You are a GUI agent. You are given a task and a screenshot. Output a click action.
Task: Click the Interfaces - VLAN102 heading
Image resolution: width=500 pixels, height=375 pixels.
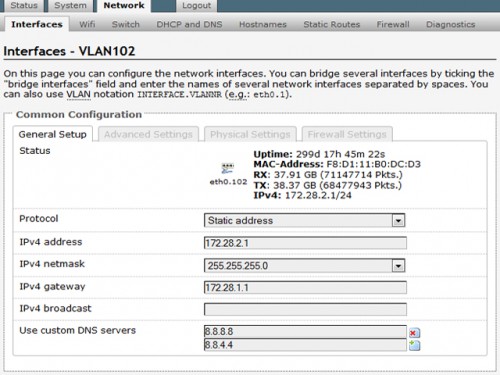point(69,51)
